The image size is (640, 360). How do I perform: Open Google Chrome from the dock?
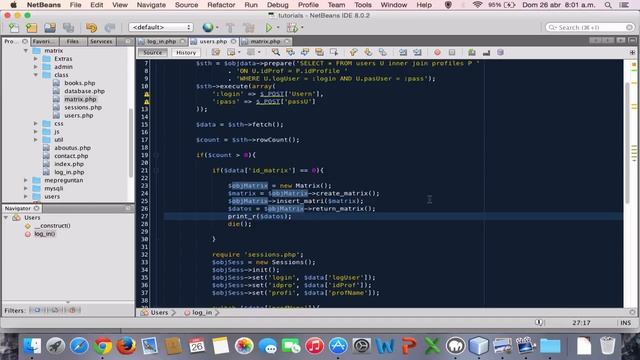click(103, 346)
